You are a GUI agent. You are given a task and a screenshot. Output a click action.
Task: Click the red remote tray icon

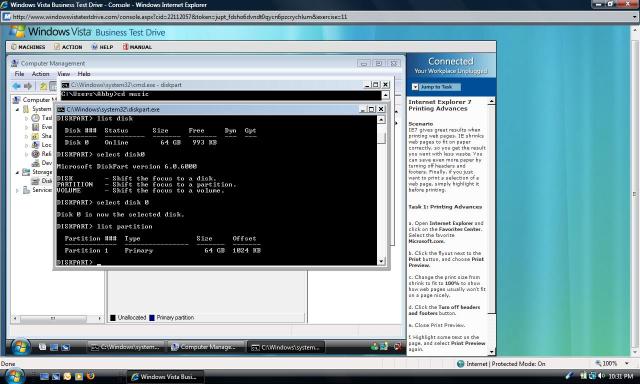click(397, 347)
